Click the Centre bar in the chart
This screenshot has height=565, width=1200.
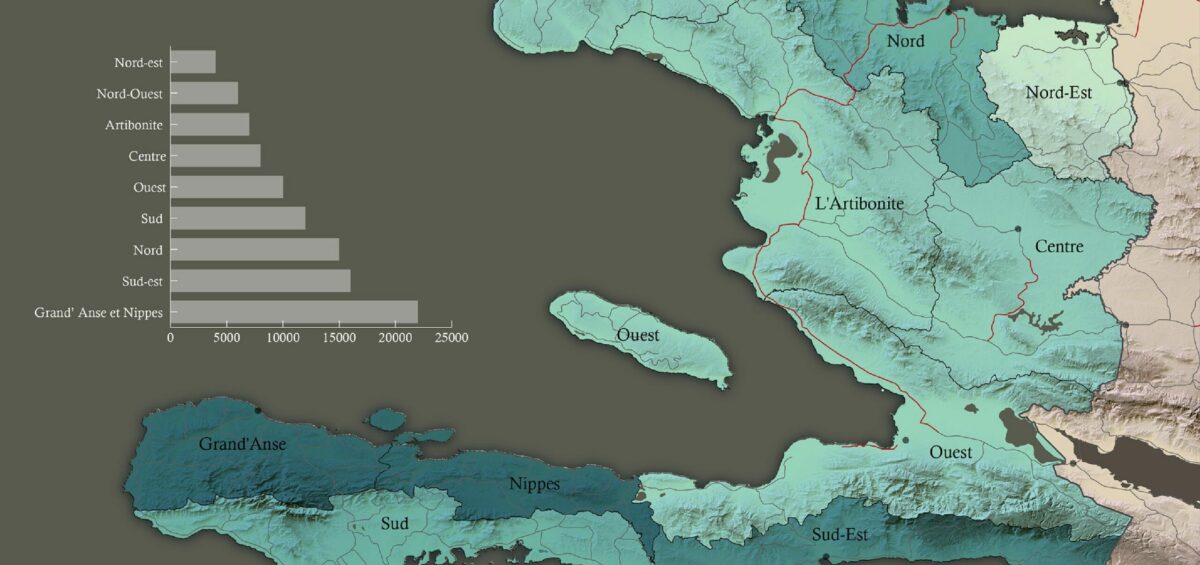click(x=215, y=156)
